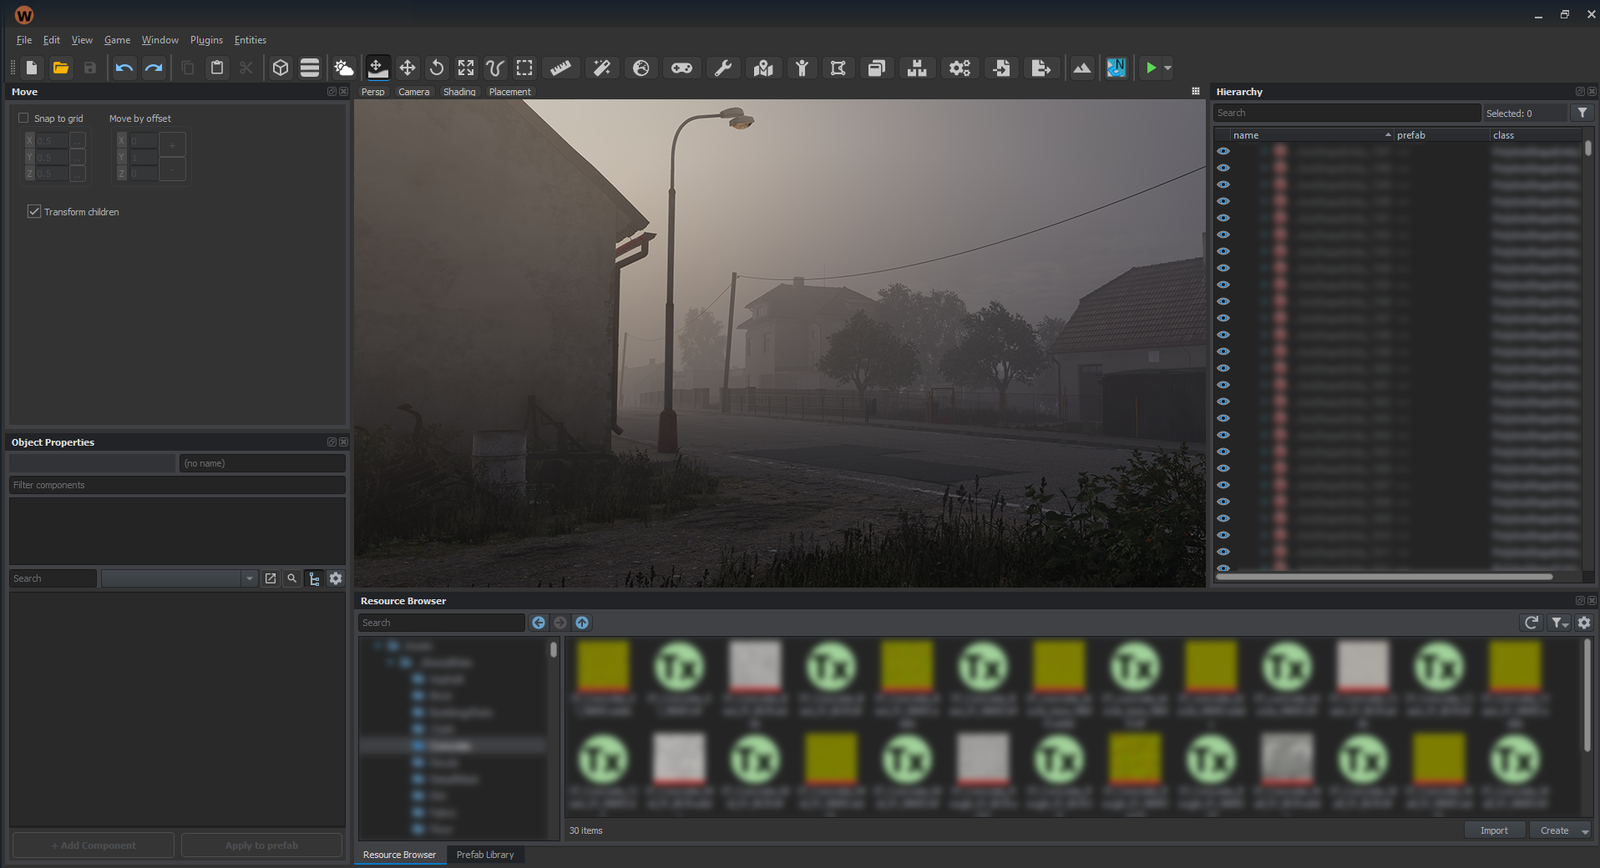Open the Edit menu
1600x868 pixels.
coord(51,40)
